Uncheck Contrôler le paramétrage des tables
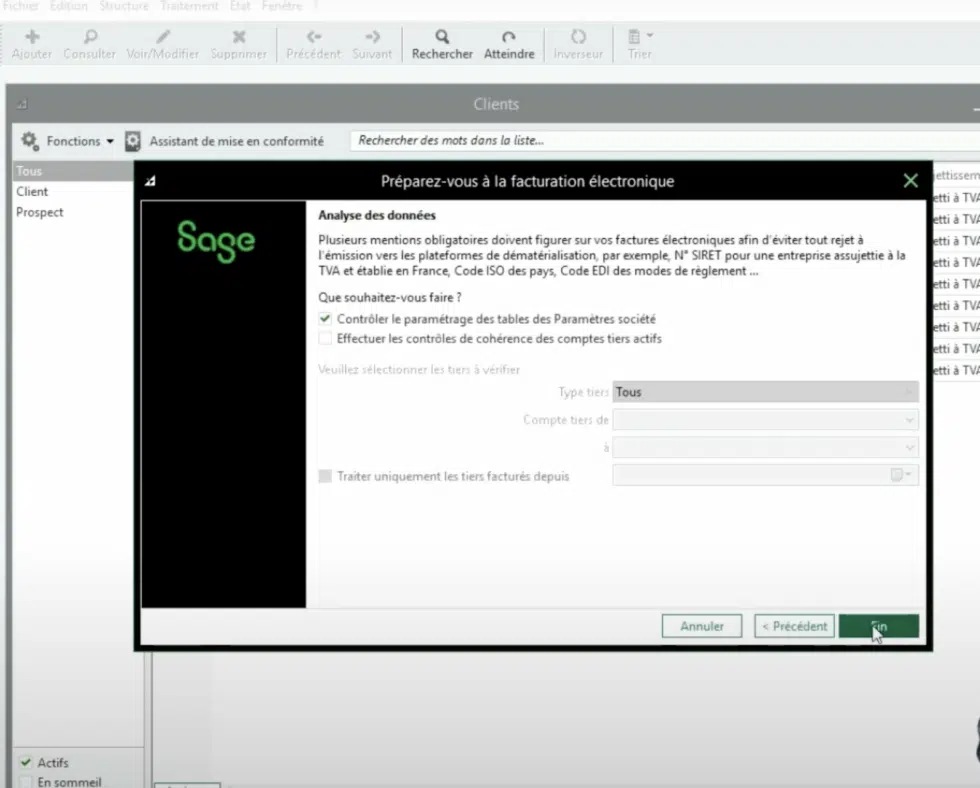The width and height of the screenshot is (980, 788). pos(325,319)
